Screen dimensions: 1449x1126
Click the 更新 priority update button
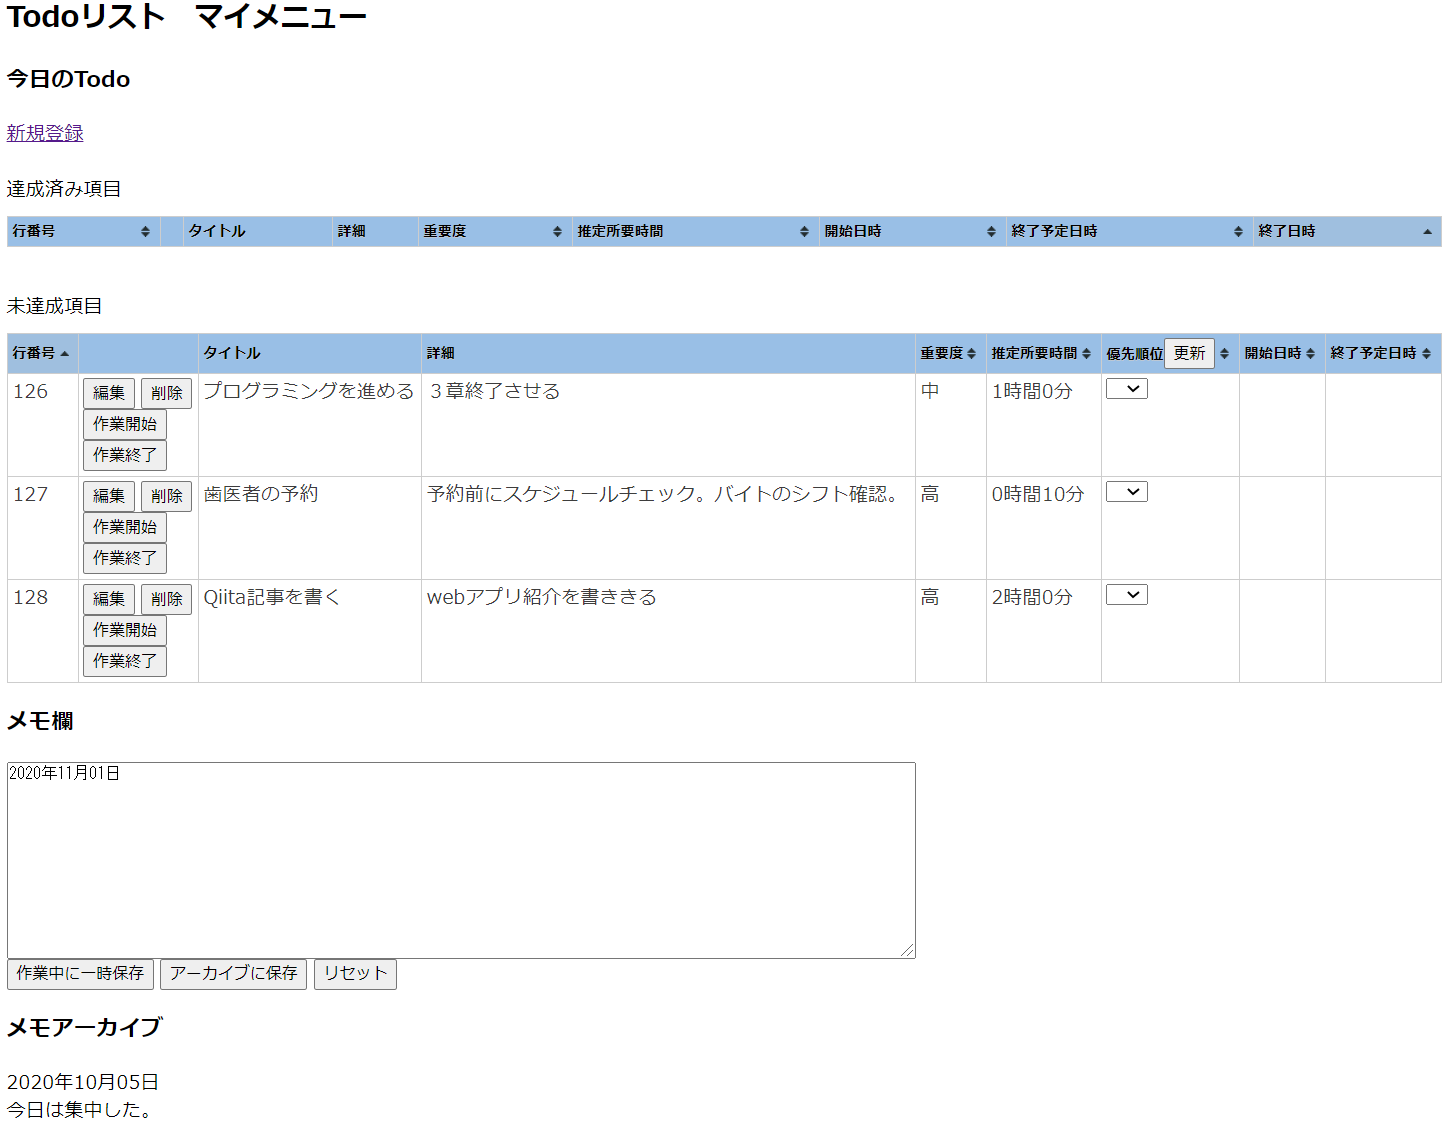1189,353
